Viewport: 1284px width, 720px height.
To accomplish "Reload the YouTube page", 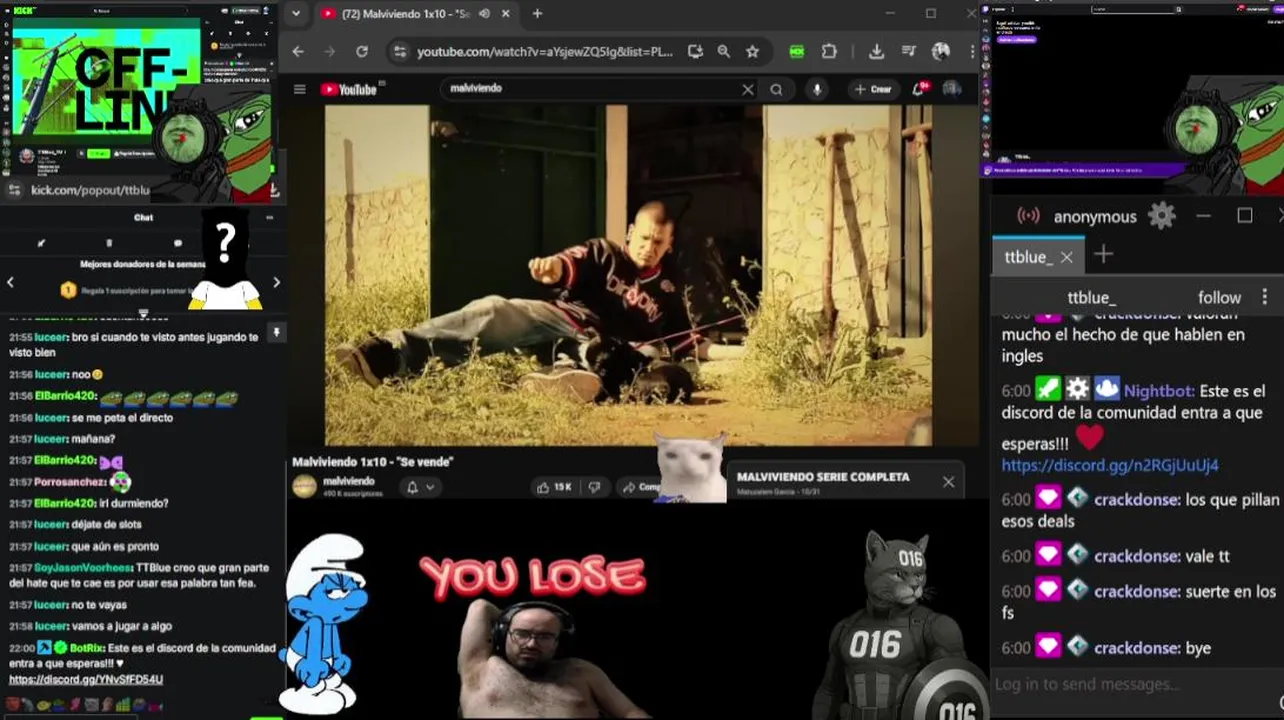I will pos(362,52).
